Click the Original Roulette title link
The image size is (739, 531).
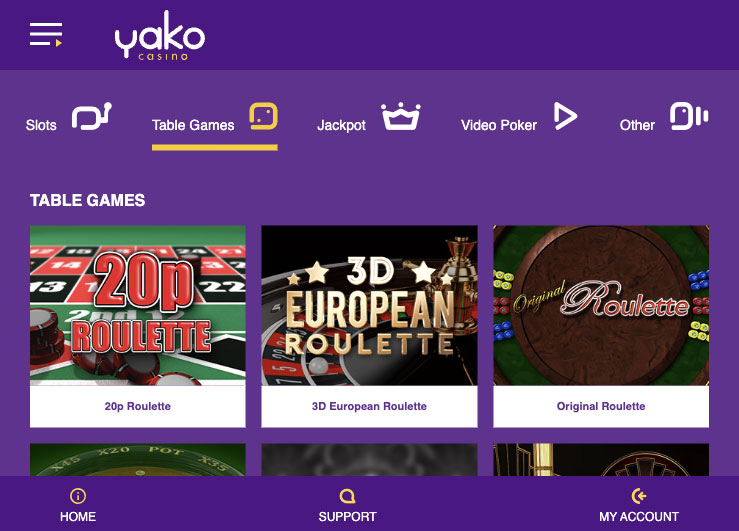(601, 406)
